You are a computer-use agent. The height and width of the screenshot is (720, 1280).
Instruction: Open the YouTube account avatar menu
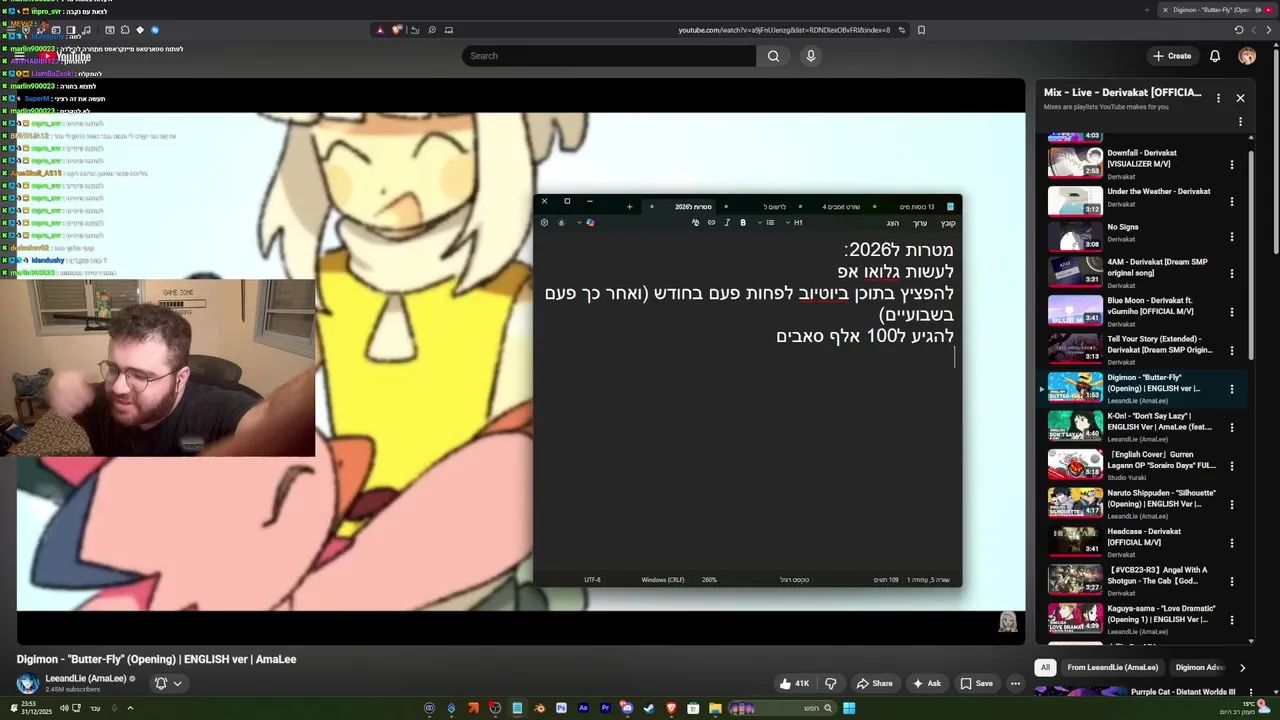(x=1247, y=56)
